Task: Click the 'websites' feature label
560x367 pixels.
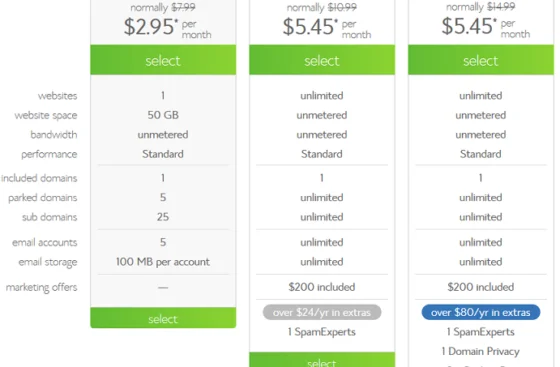Action: pos(58,96)
